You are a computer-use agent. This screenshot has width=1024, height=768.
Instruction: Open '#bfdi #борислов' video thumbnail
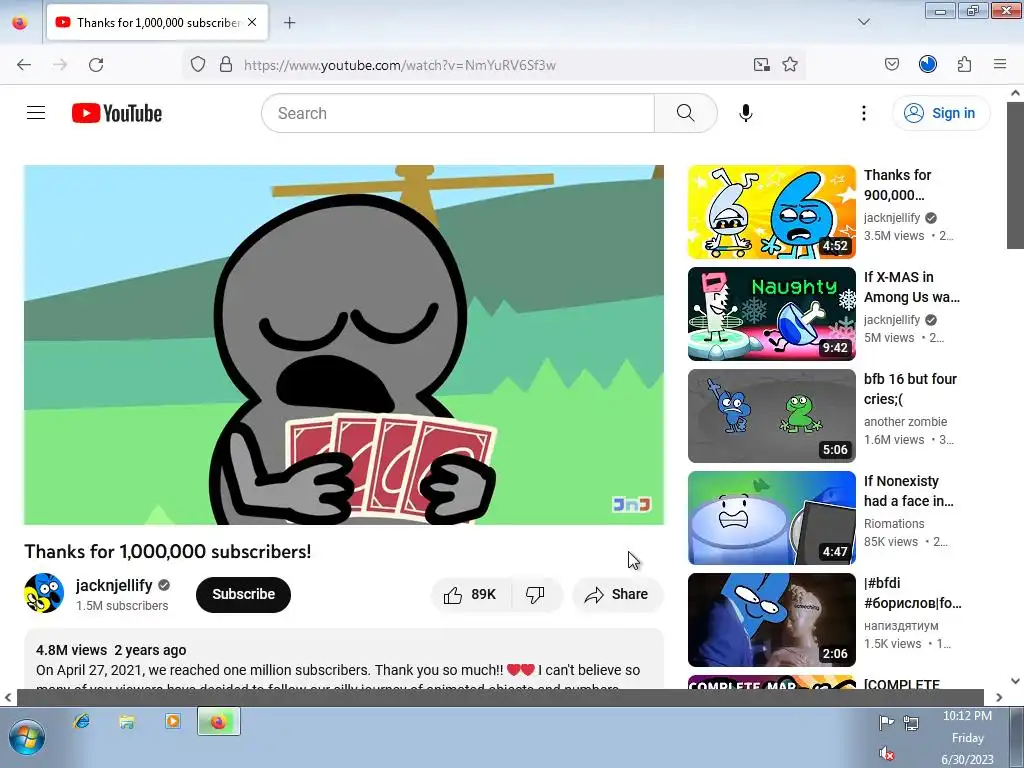point(771,619)
